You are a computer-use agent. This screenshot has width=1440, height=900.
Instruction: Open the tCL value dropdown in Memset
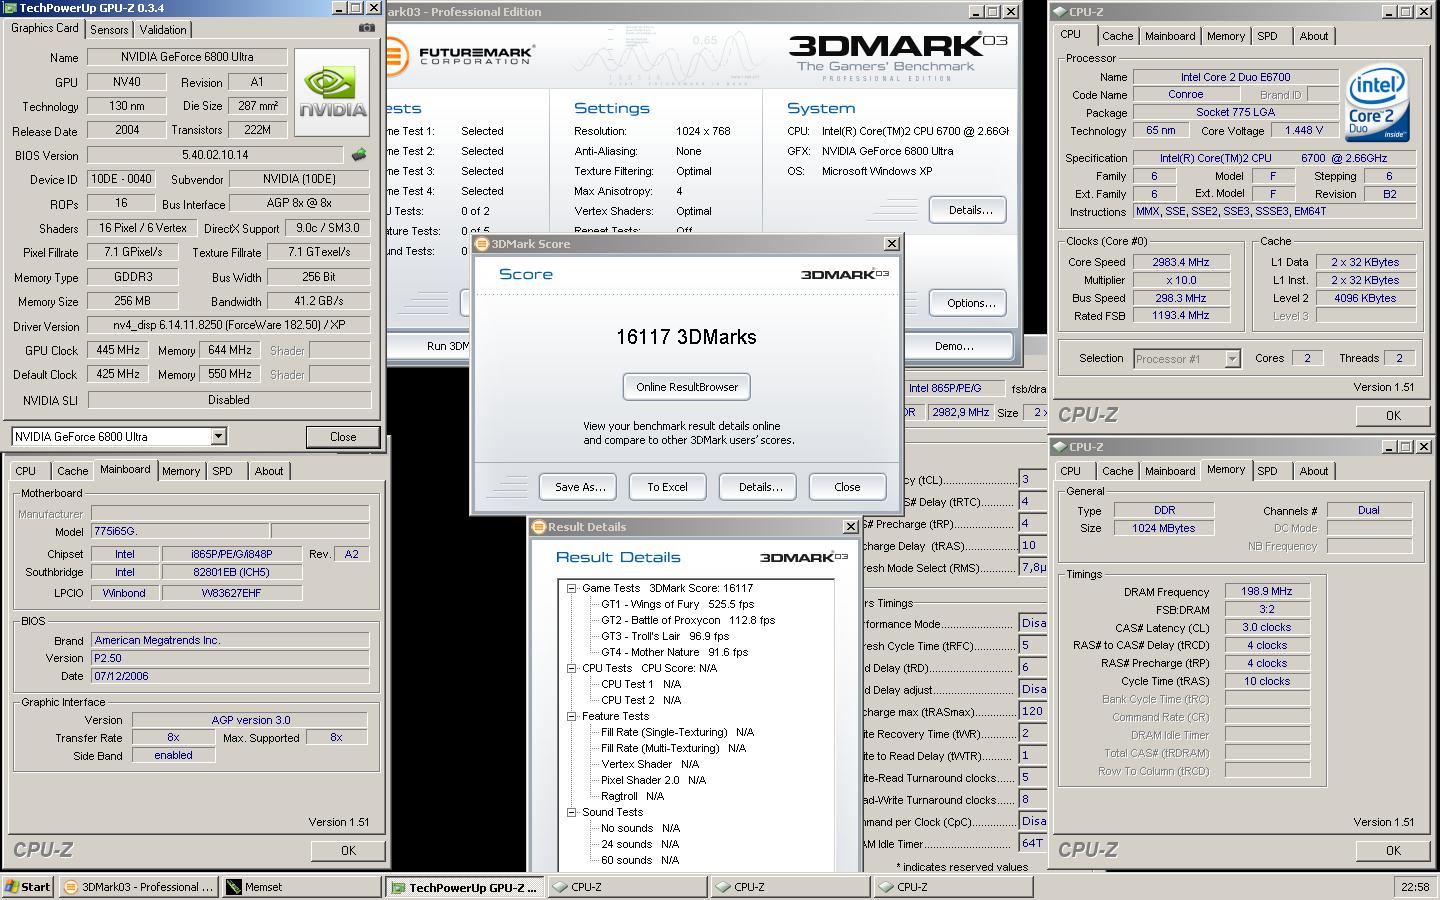point(1033,479)
